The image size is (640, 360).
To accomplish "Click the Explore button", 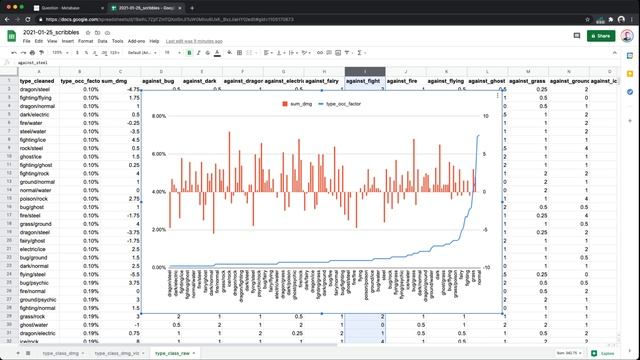I will [x=603, y=353].
